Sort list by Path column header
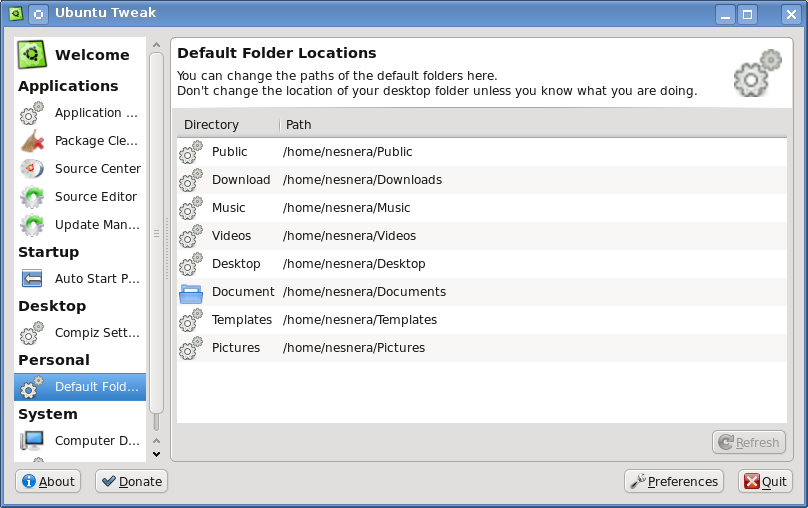This screenshot has height=508, width=808. (x=299, y=125)
